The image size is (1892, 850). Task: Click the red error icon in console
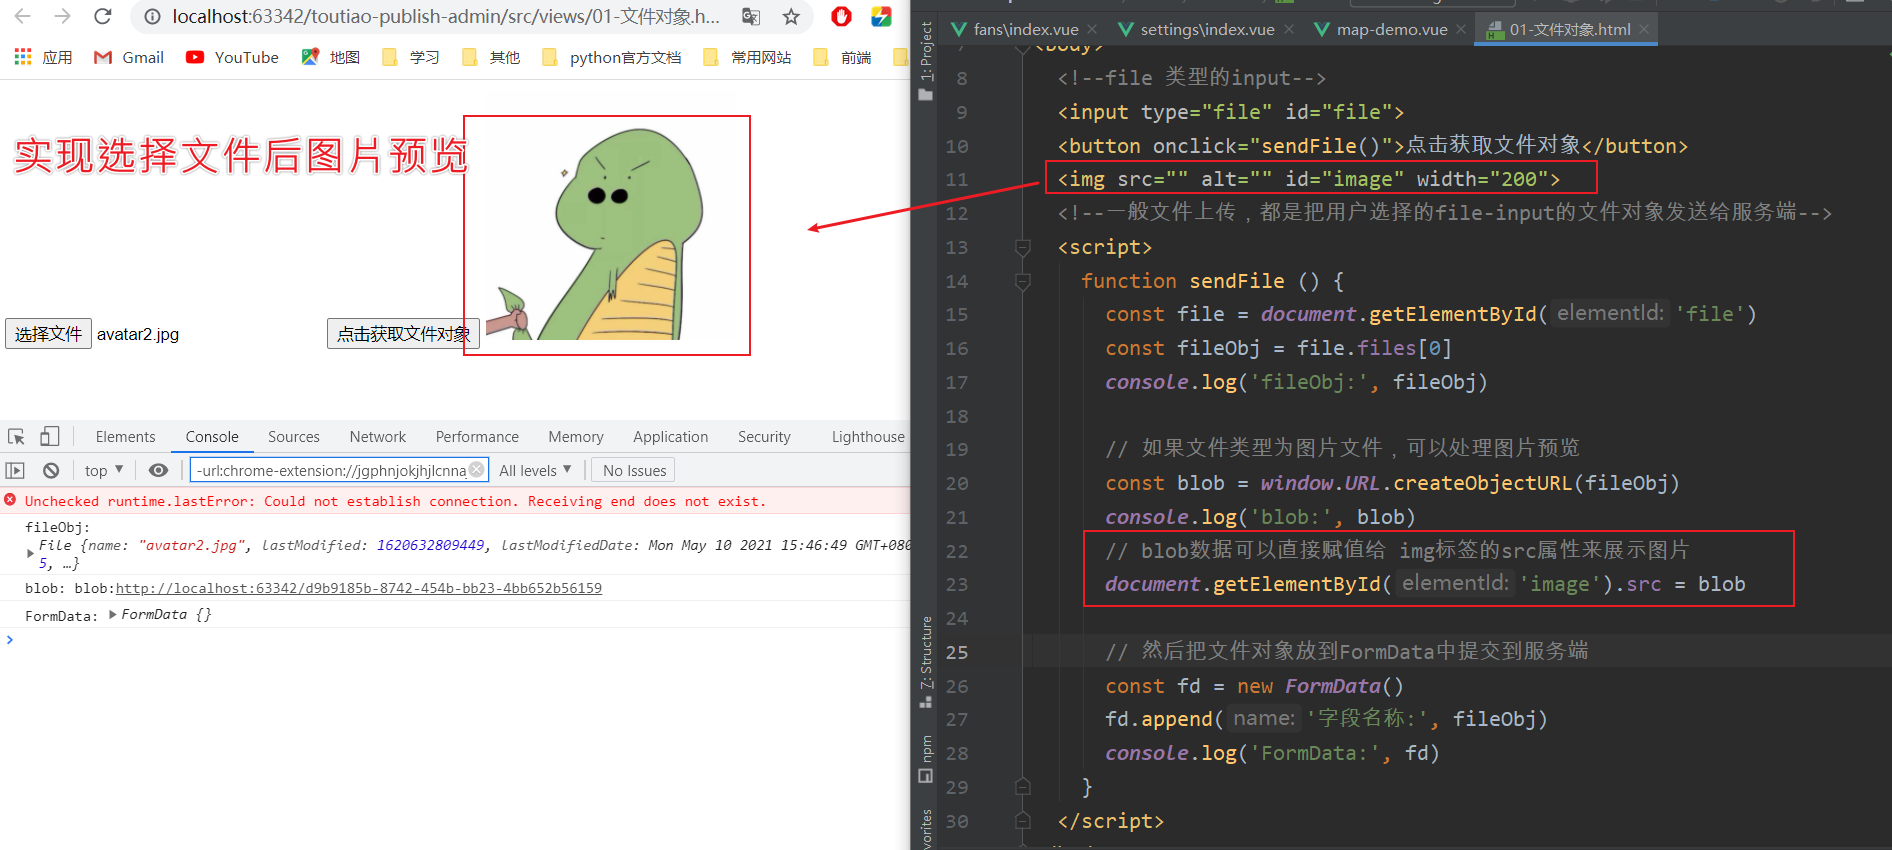[10, 500]
